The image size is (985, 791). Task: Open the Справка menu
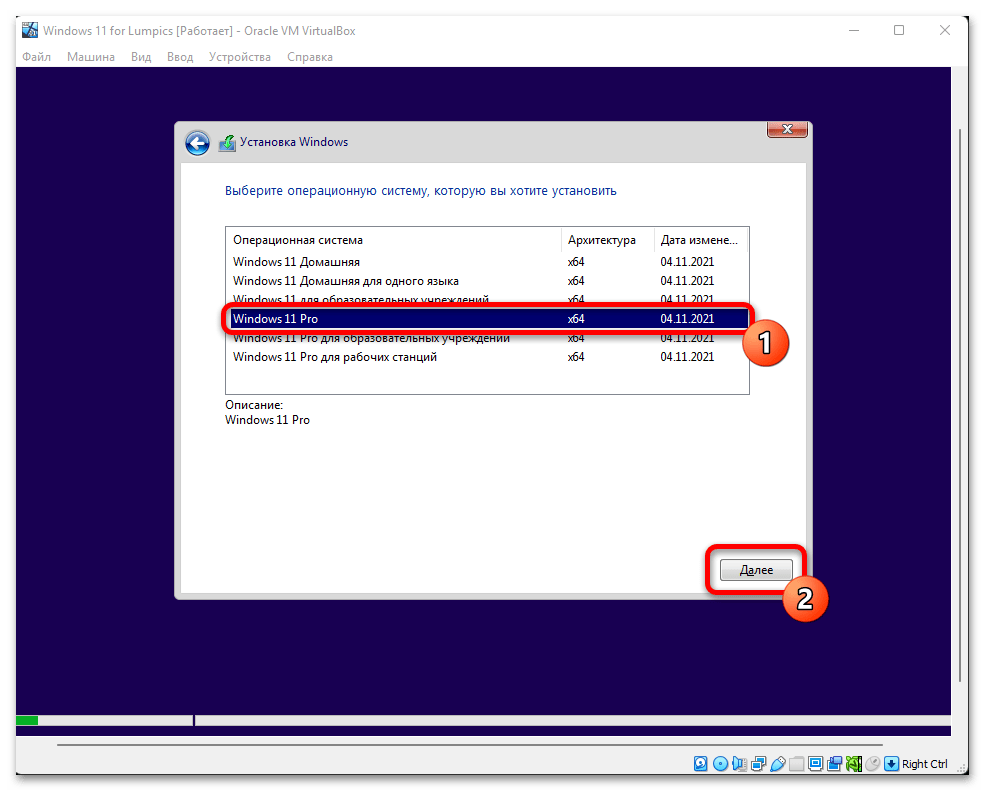point(310,57)
